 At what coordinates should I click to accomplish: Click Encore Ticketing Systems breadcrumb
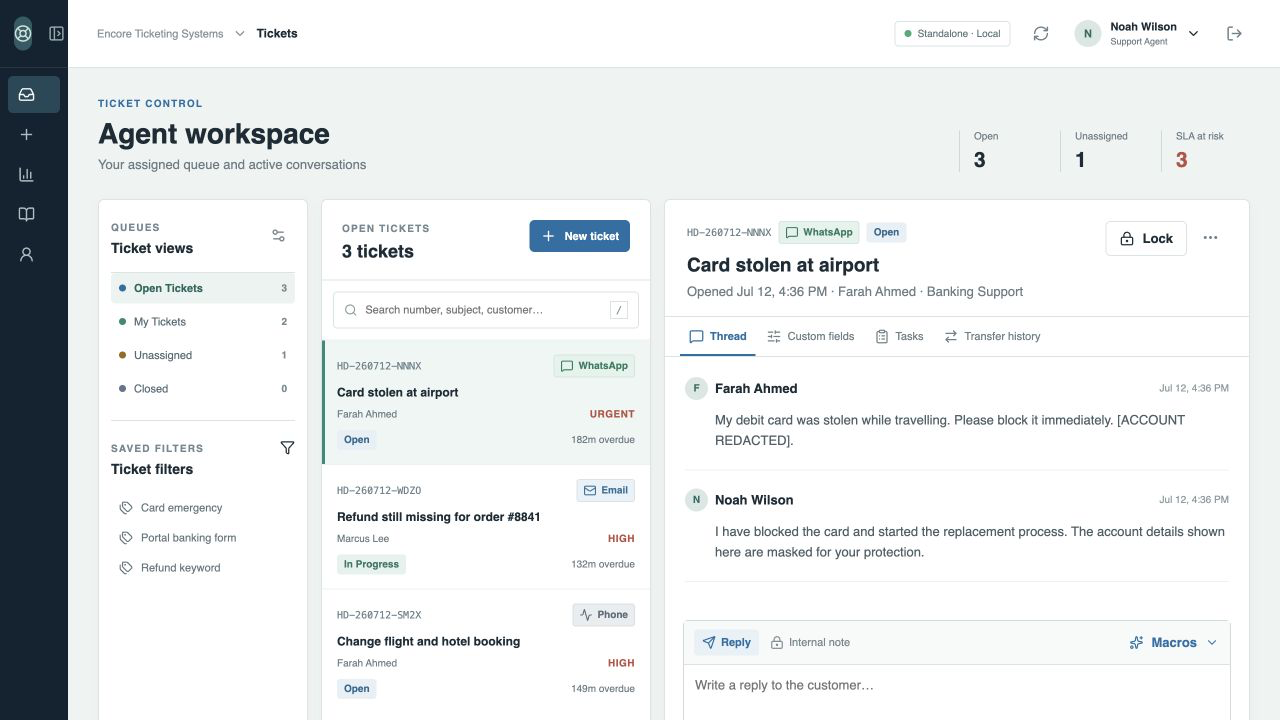tap(160, 34)
